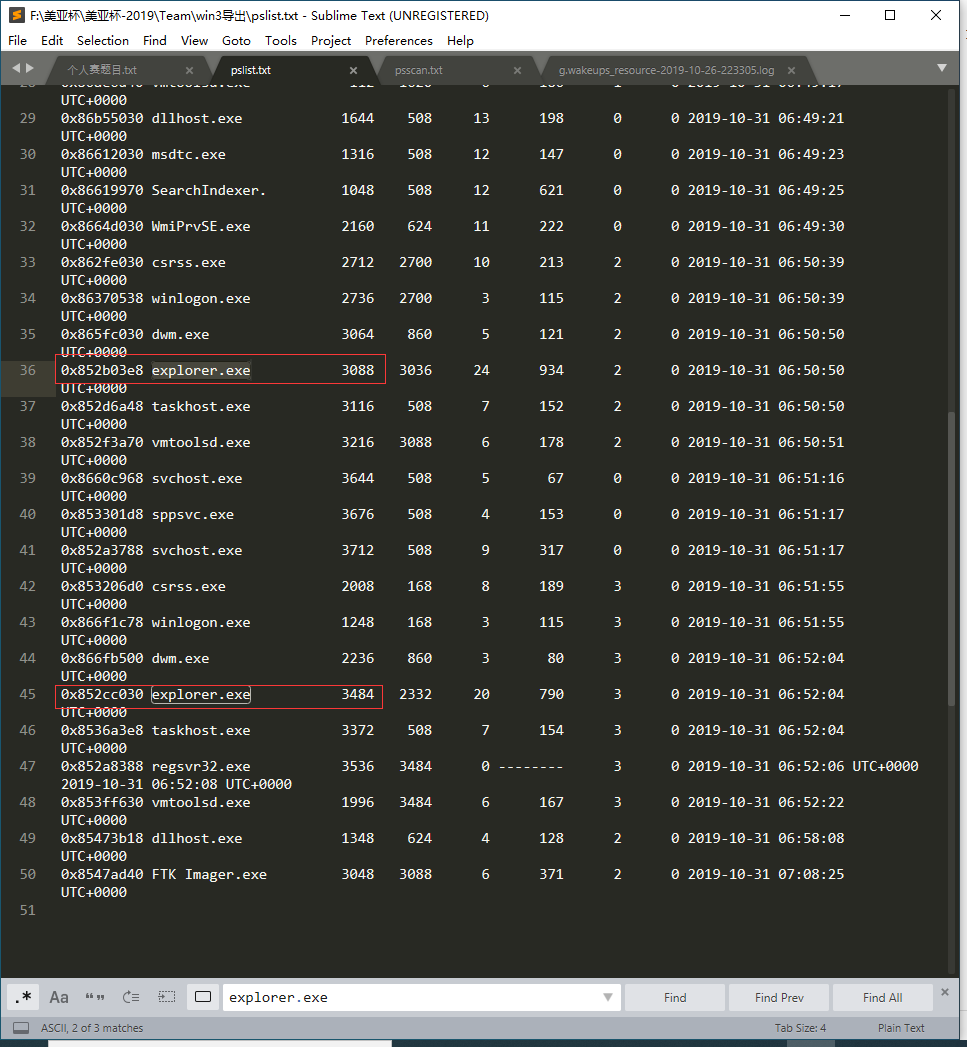Click the Find All button
The height and width of the screenshot is (1047, 967).
(x=882, y=997)
